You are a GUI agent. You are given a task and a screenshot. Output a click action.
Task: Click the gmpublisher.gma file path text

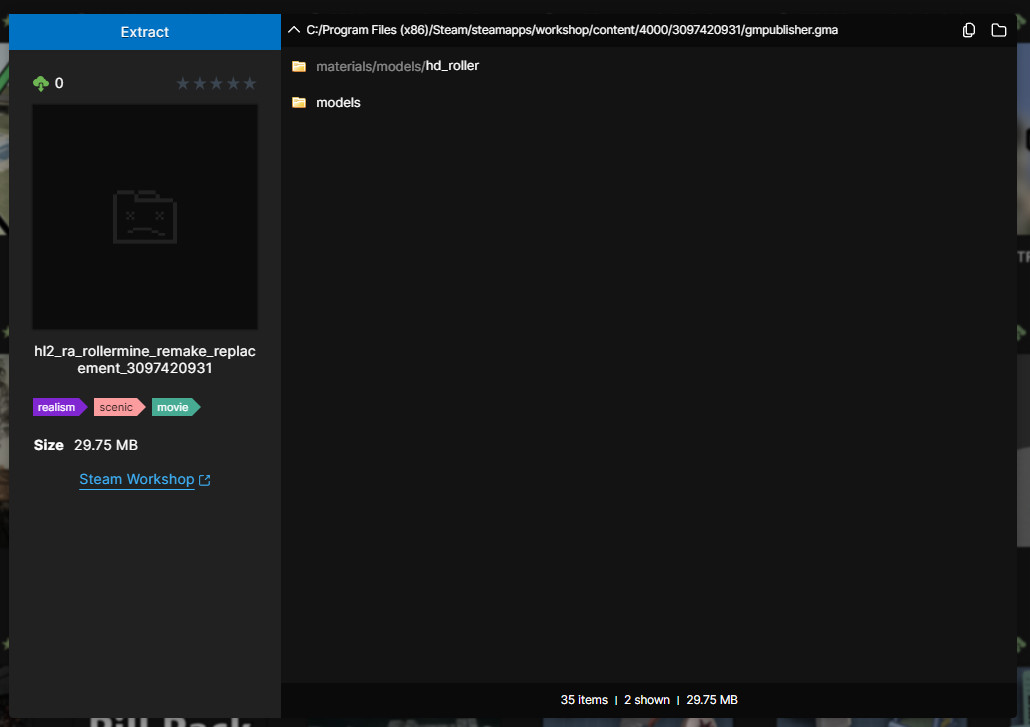(x=572, y=30)
